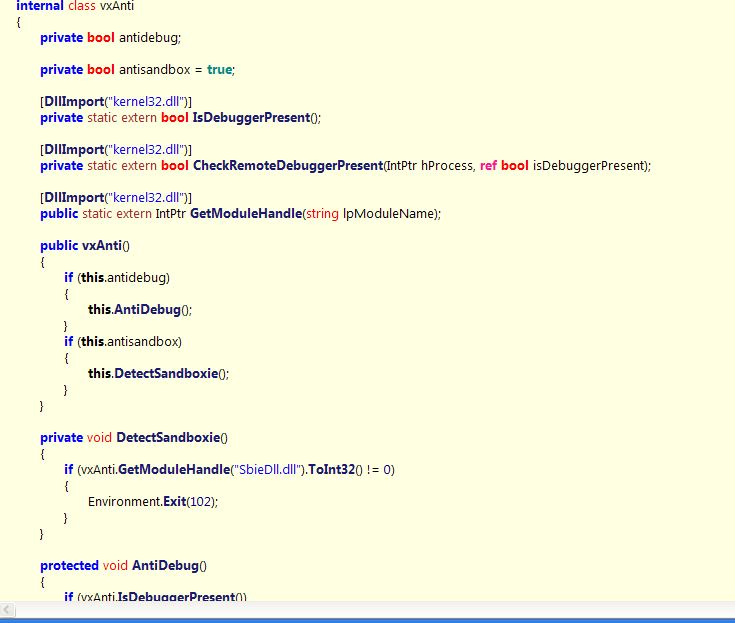Click the antidebug field in private bool declaration
The height and width of the screenshot is (623, 735).
point(148,38)
